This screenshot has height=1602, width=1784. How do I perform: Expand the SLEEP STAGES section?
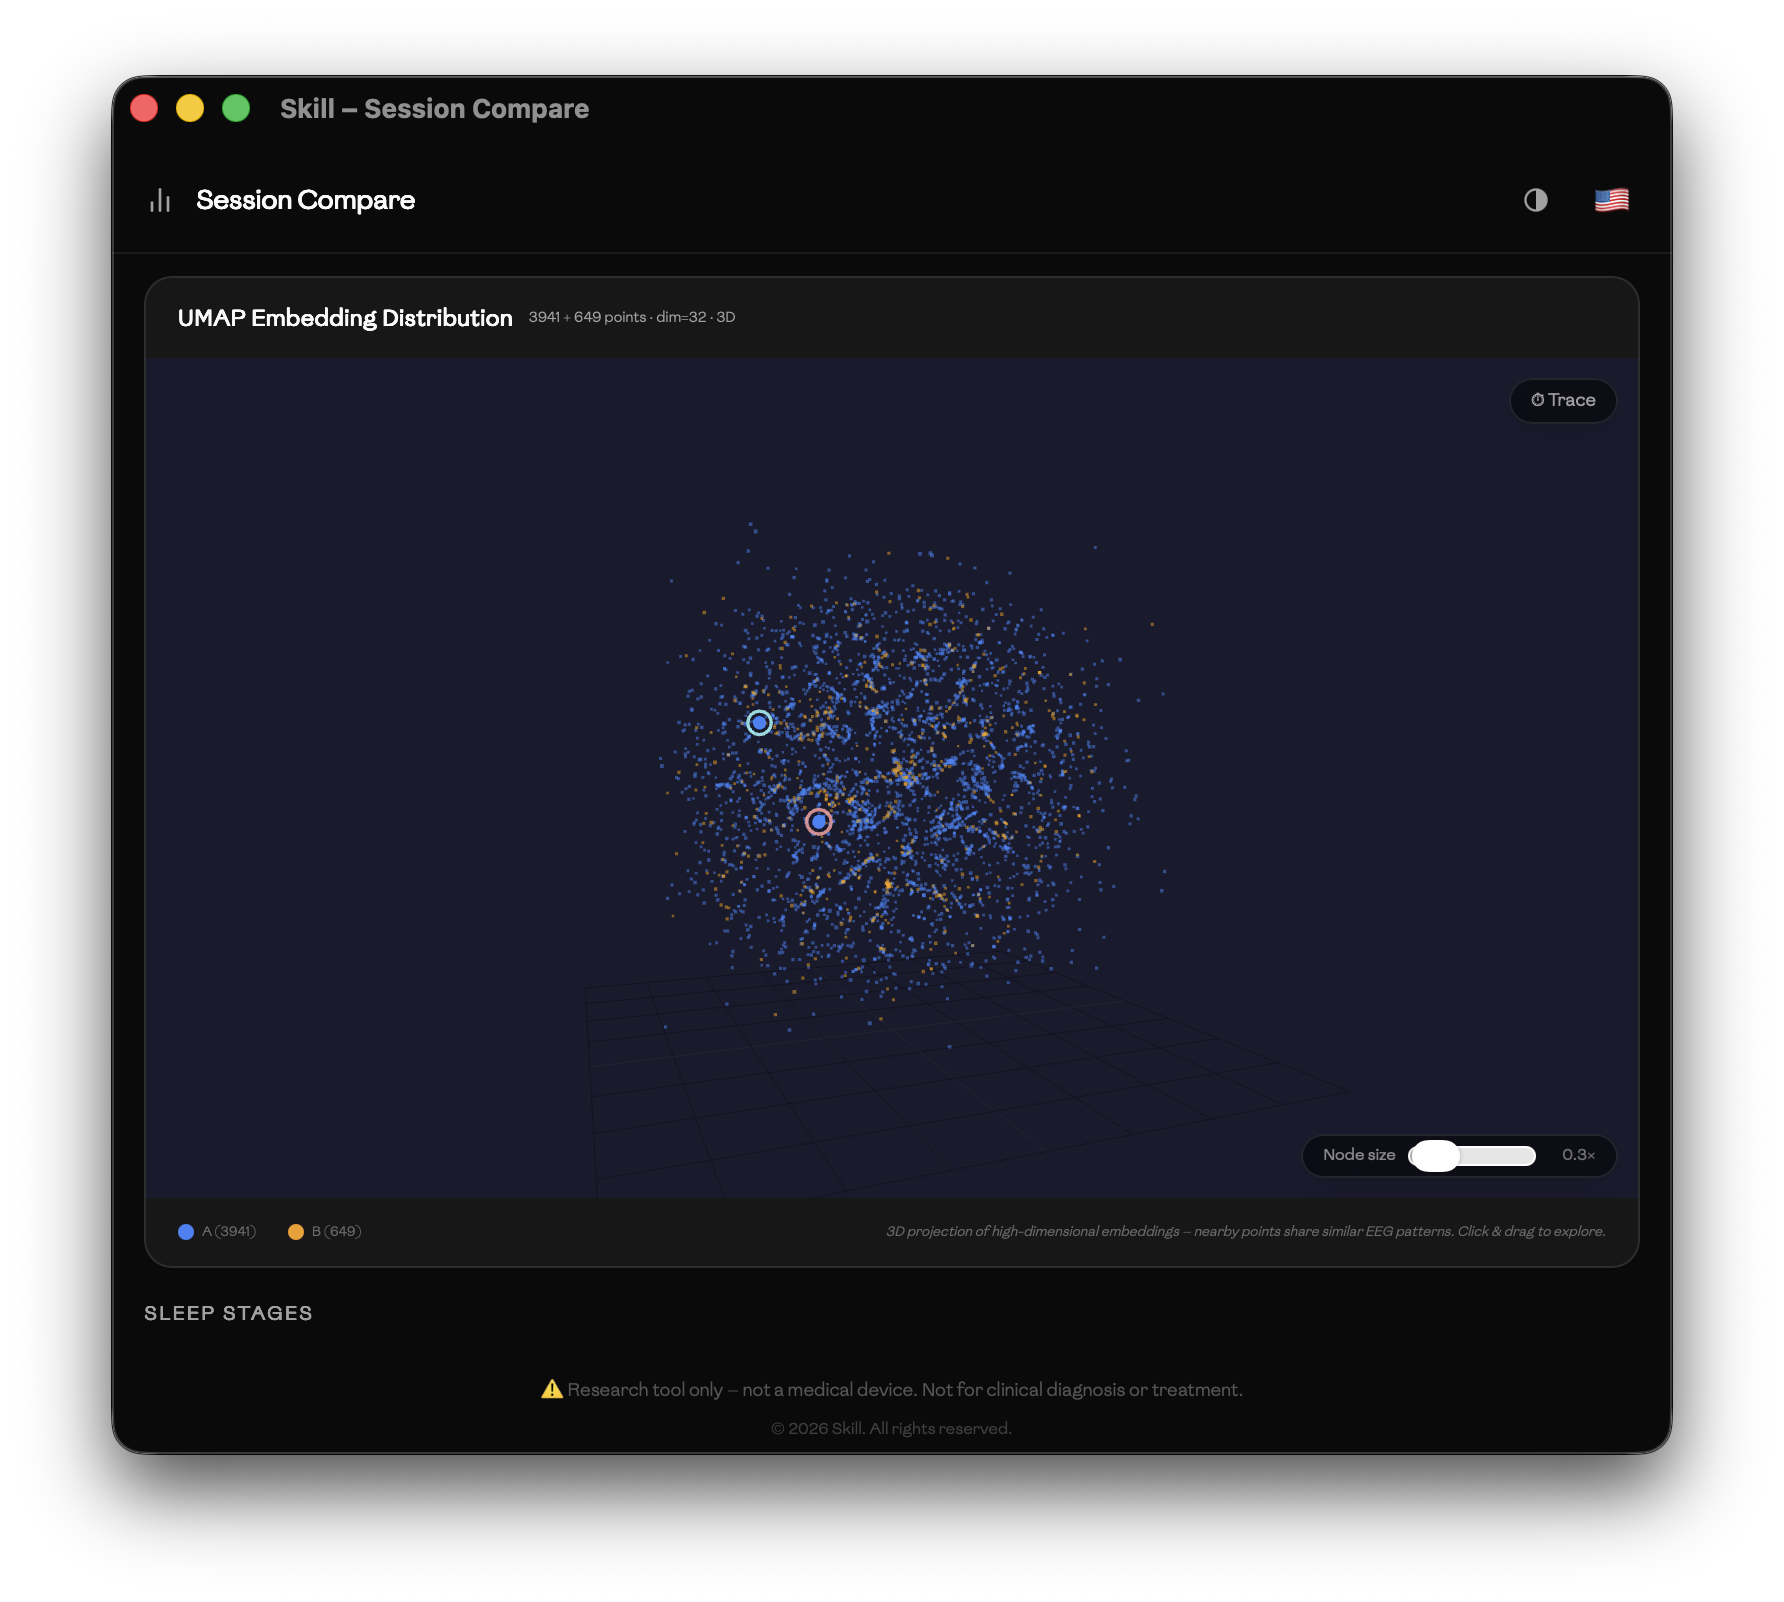tap(229, 1313)
